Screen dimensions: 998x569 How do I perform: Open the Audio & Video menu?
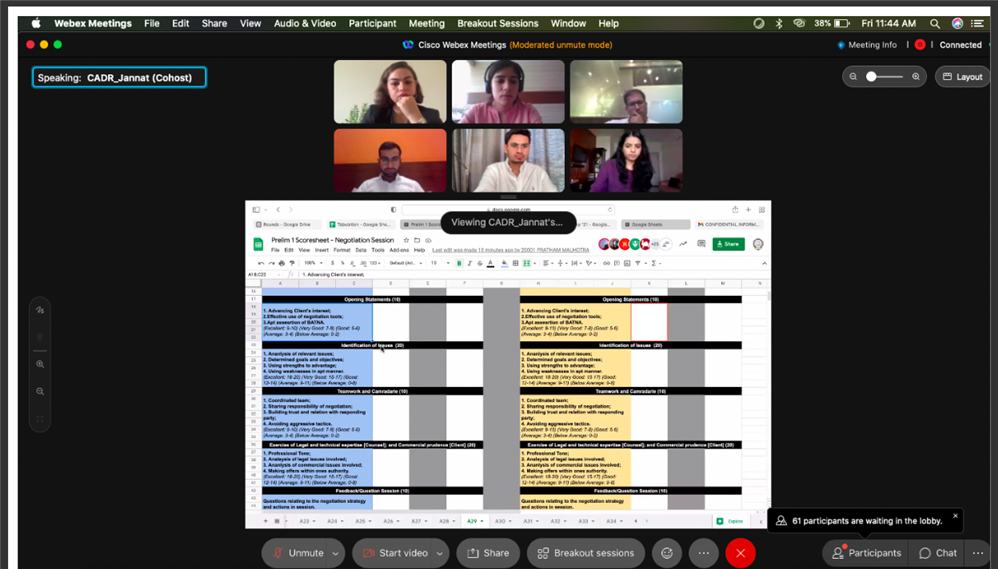pos(305,23)
